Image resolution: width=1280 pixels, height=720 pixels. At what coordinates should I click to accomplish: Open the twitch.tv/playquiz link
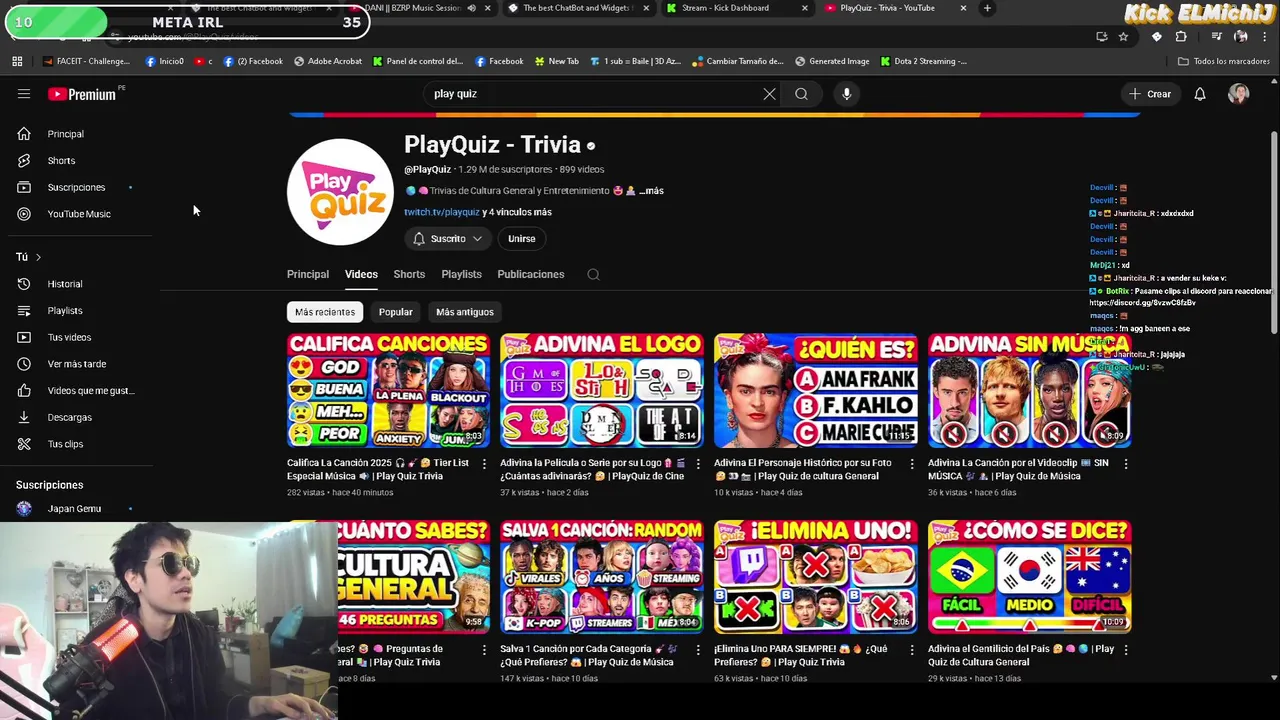click(442, 212)
